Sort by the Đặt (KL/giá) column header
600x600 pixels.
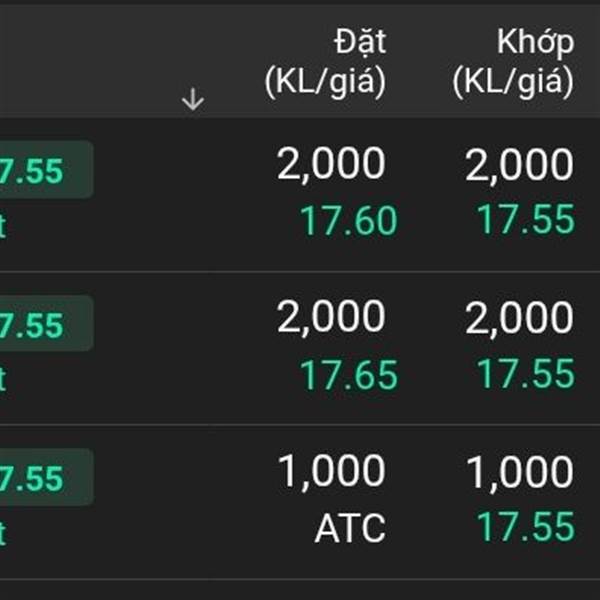[x=325, y=62]
